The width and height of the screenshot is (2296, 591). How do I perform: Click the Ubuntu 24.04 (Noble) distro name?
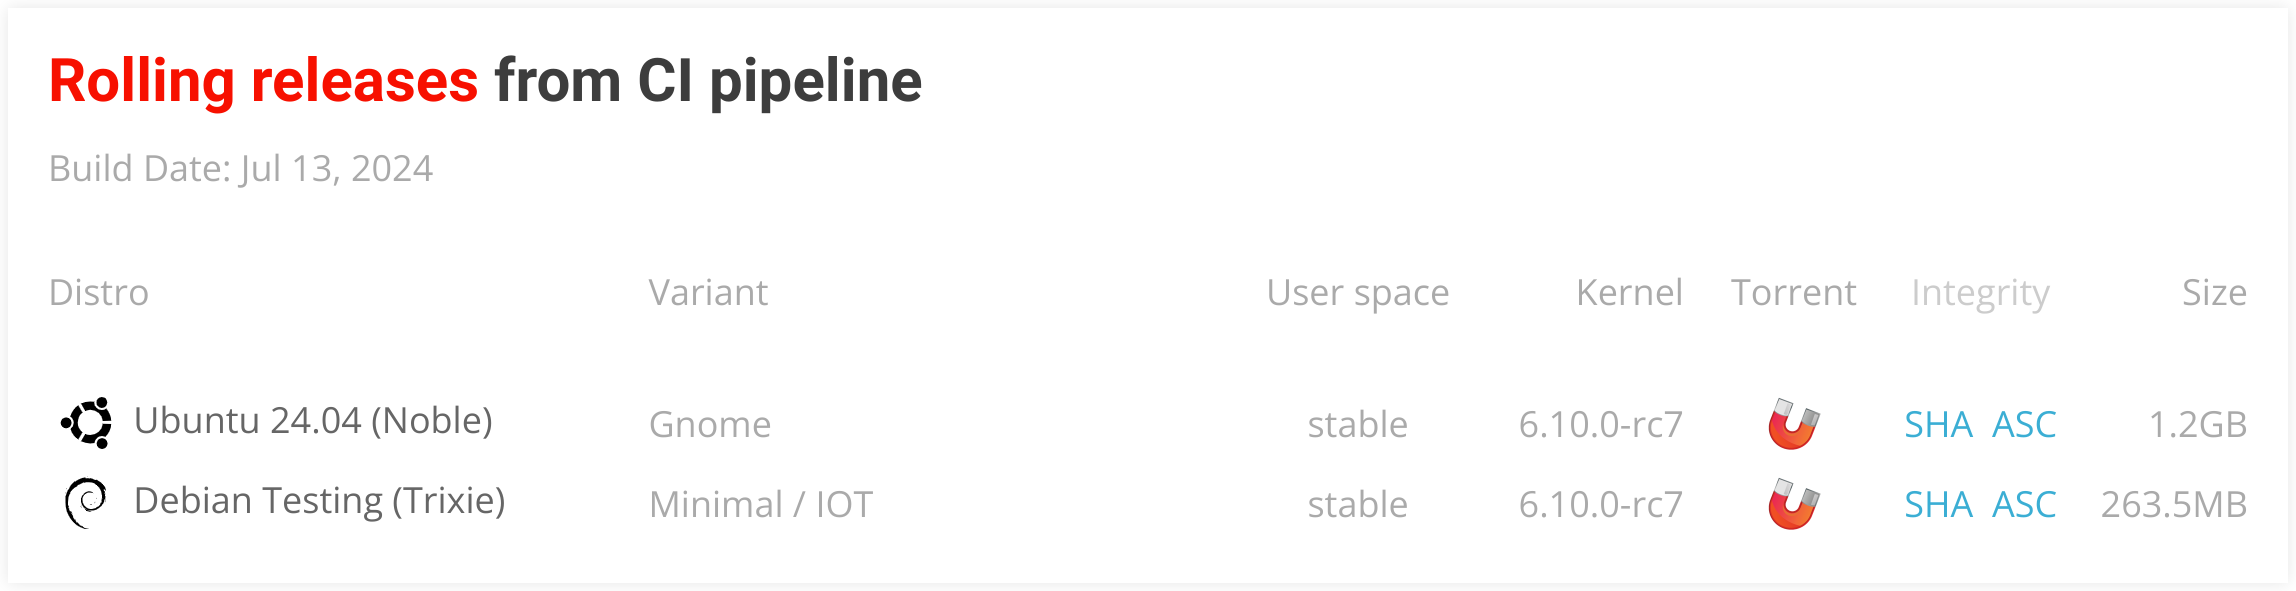pos(313,421)
